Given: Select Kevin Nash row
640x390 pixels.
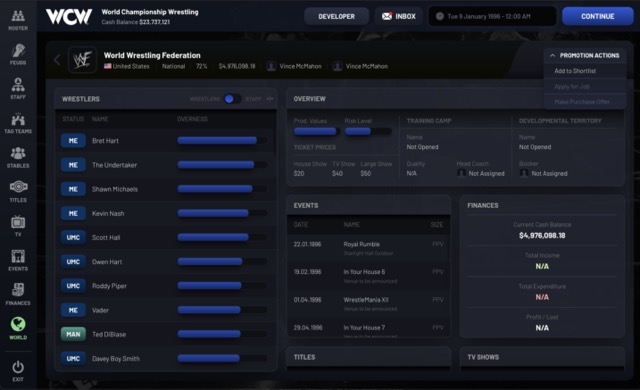Looking at the screenshot, I should 166,213.
